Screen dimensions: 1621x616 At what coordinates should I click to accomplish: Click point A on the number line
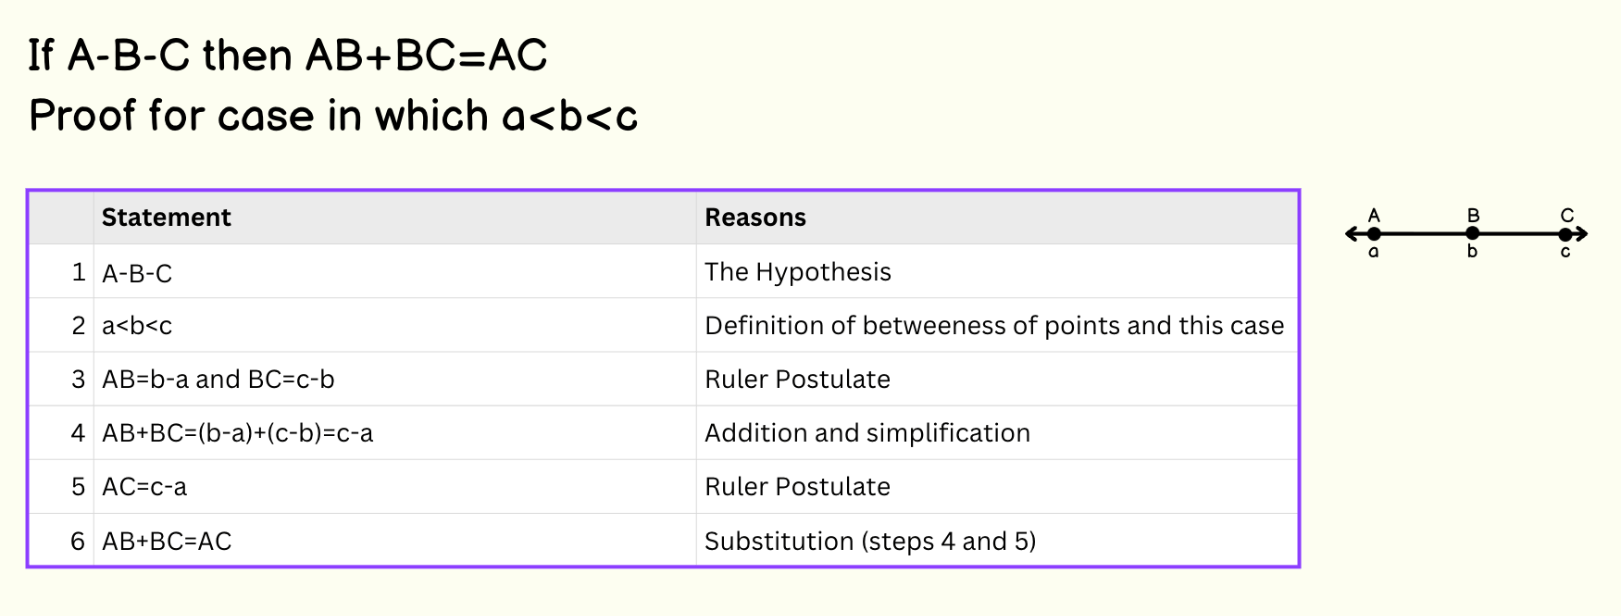(x=1374, y=234)
